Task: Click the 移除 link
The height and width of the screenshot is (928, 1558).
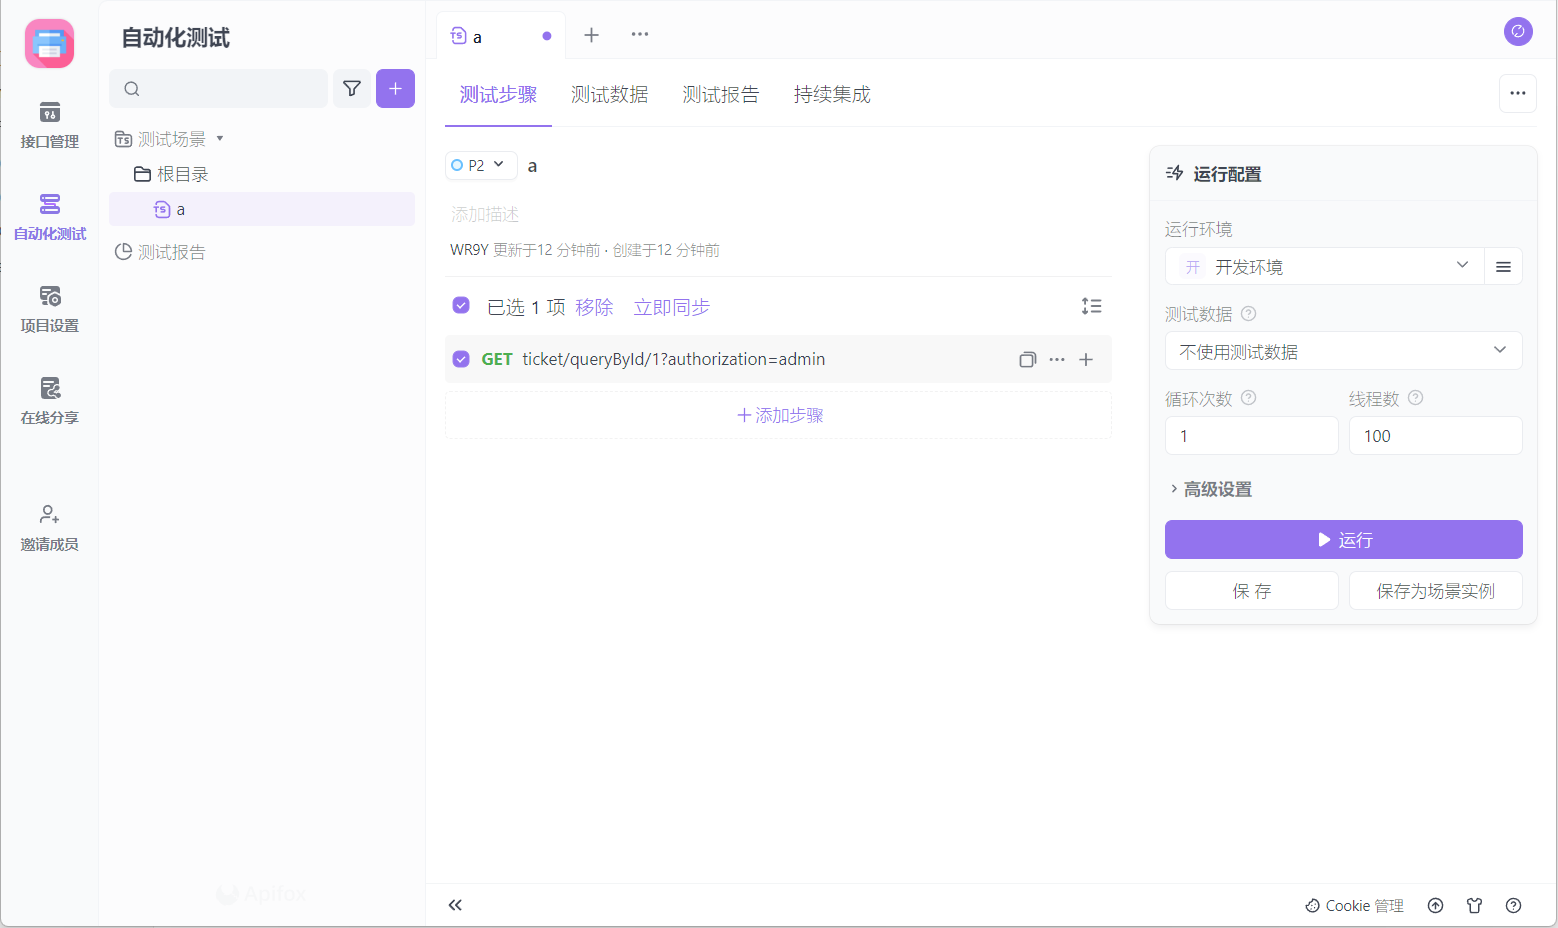Action: [x=594, y=307]
